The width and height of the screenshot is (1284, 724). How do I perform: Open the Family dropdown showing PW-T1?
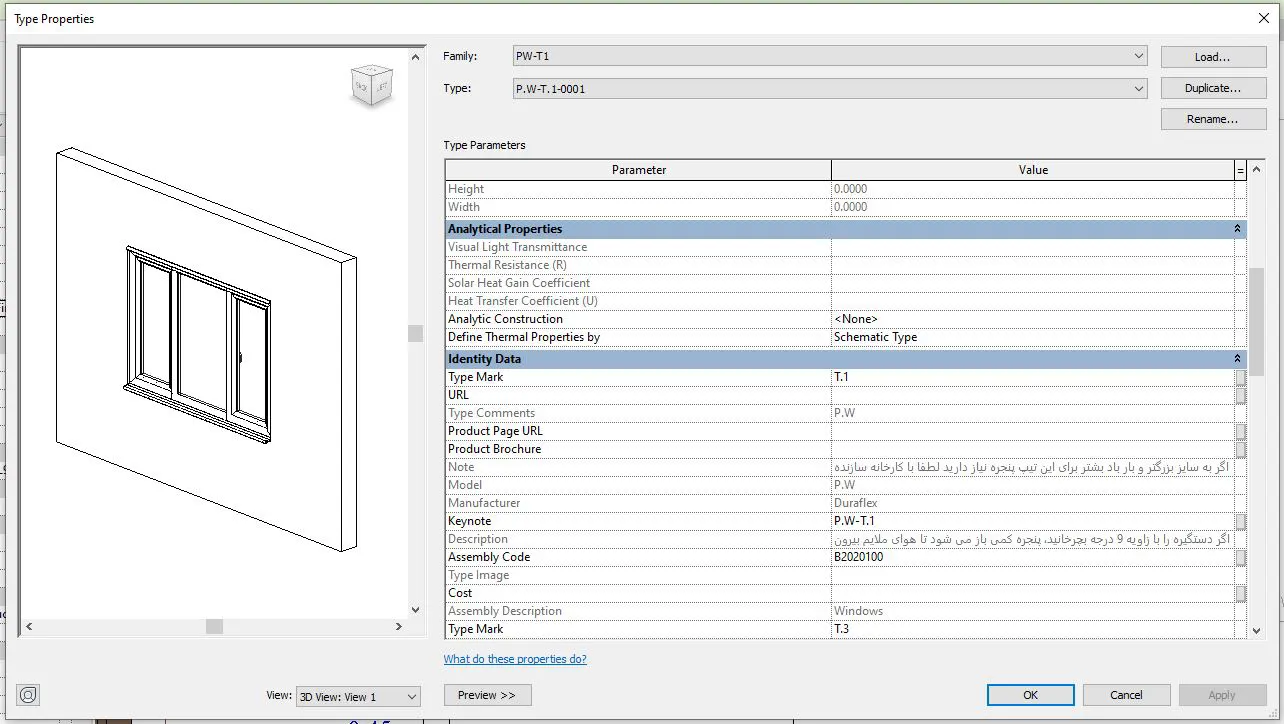[829, 56]
